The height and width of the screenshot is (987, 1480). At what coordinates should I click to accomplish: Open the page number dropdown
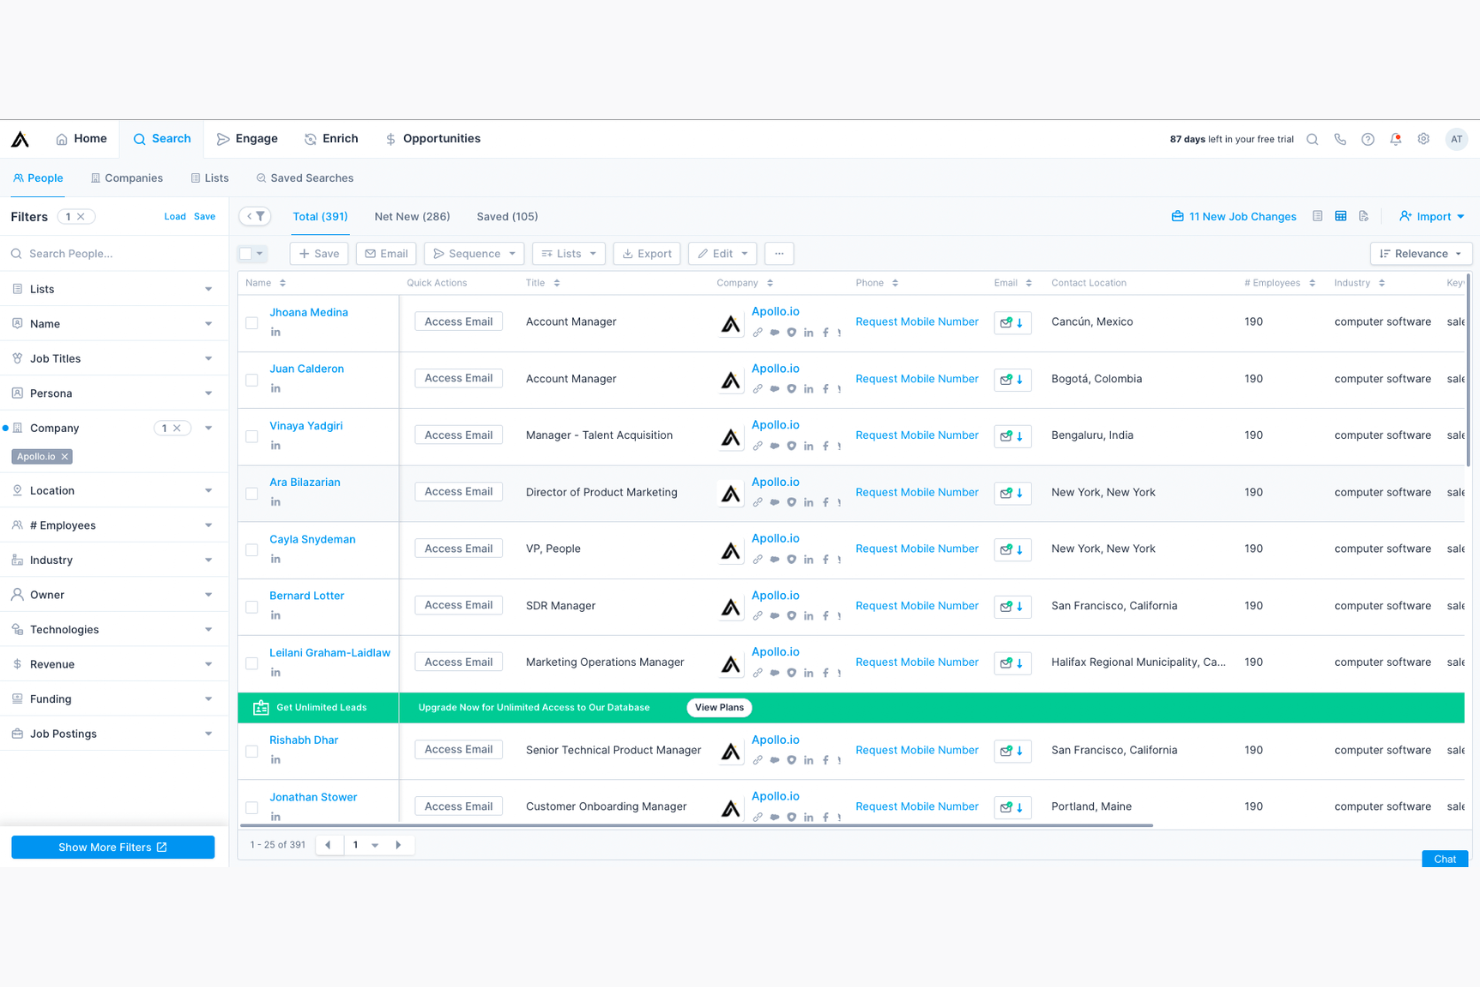(x=365, y=845)
